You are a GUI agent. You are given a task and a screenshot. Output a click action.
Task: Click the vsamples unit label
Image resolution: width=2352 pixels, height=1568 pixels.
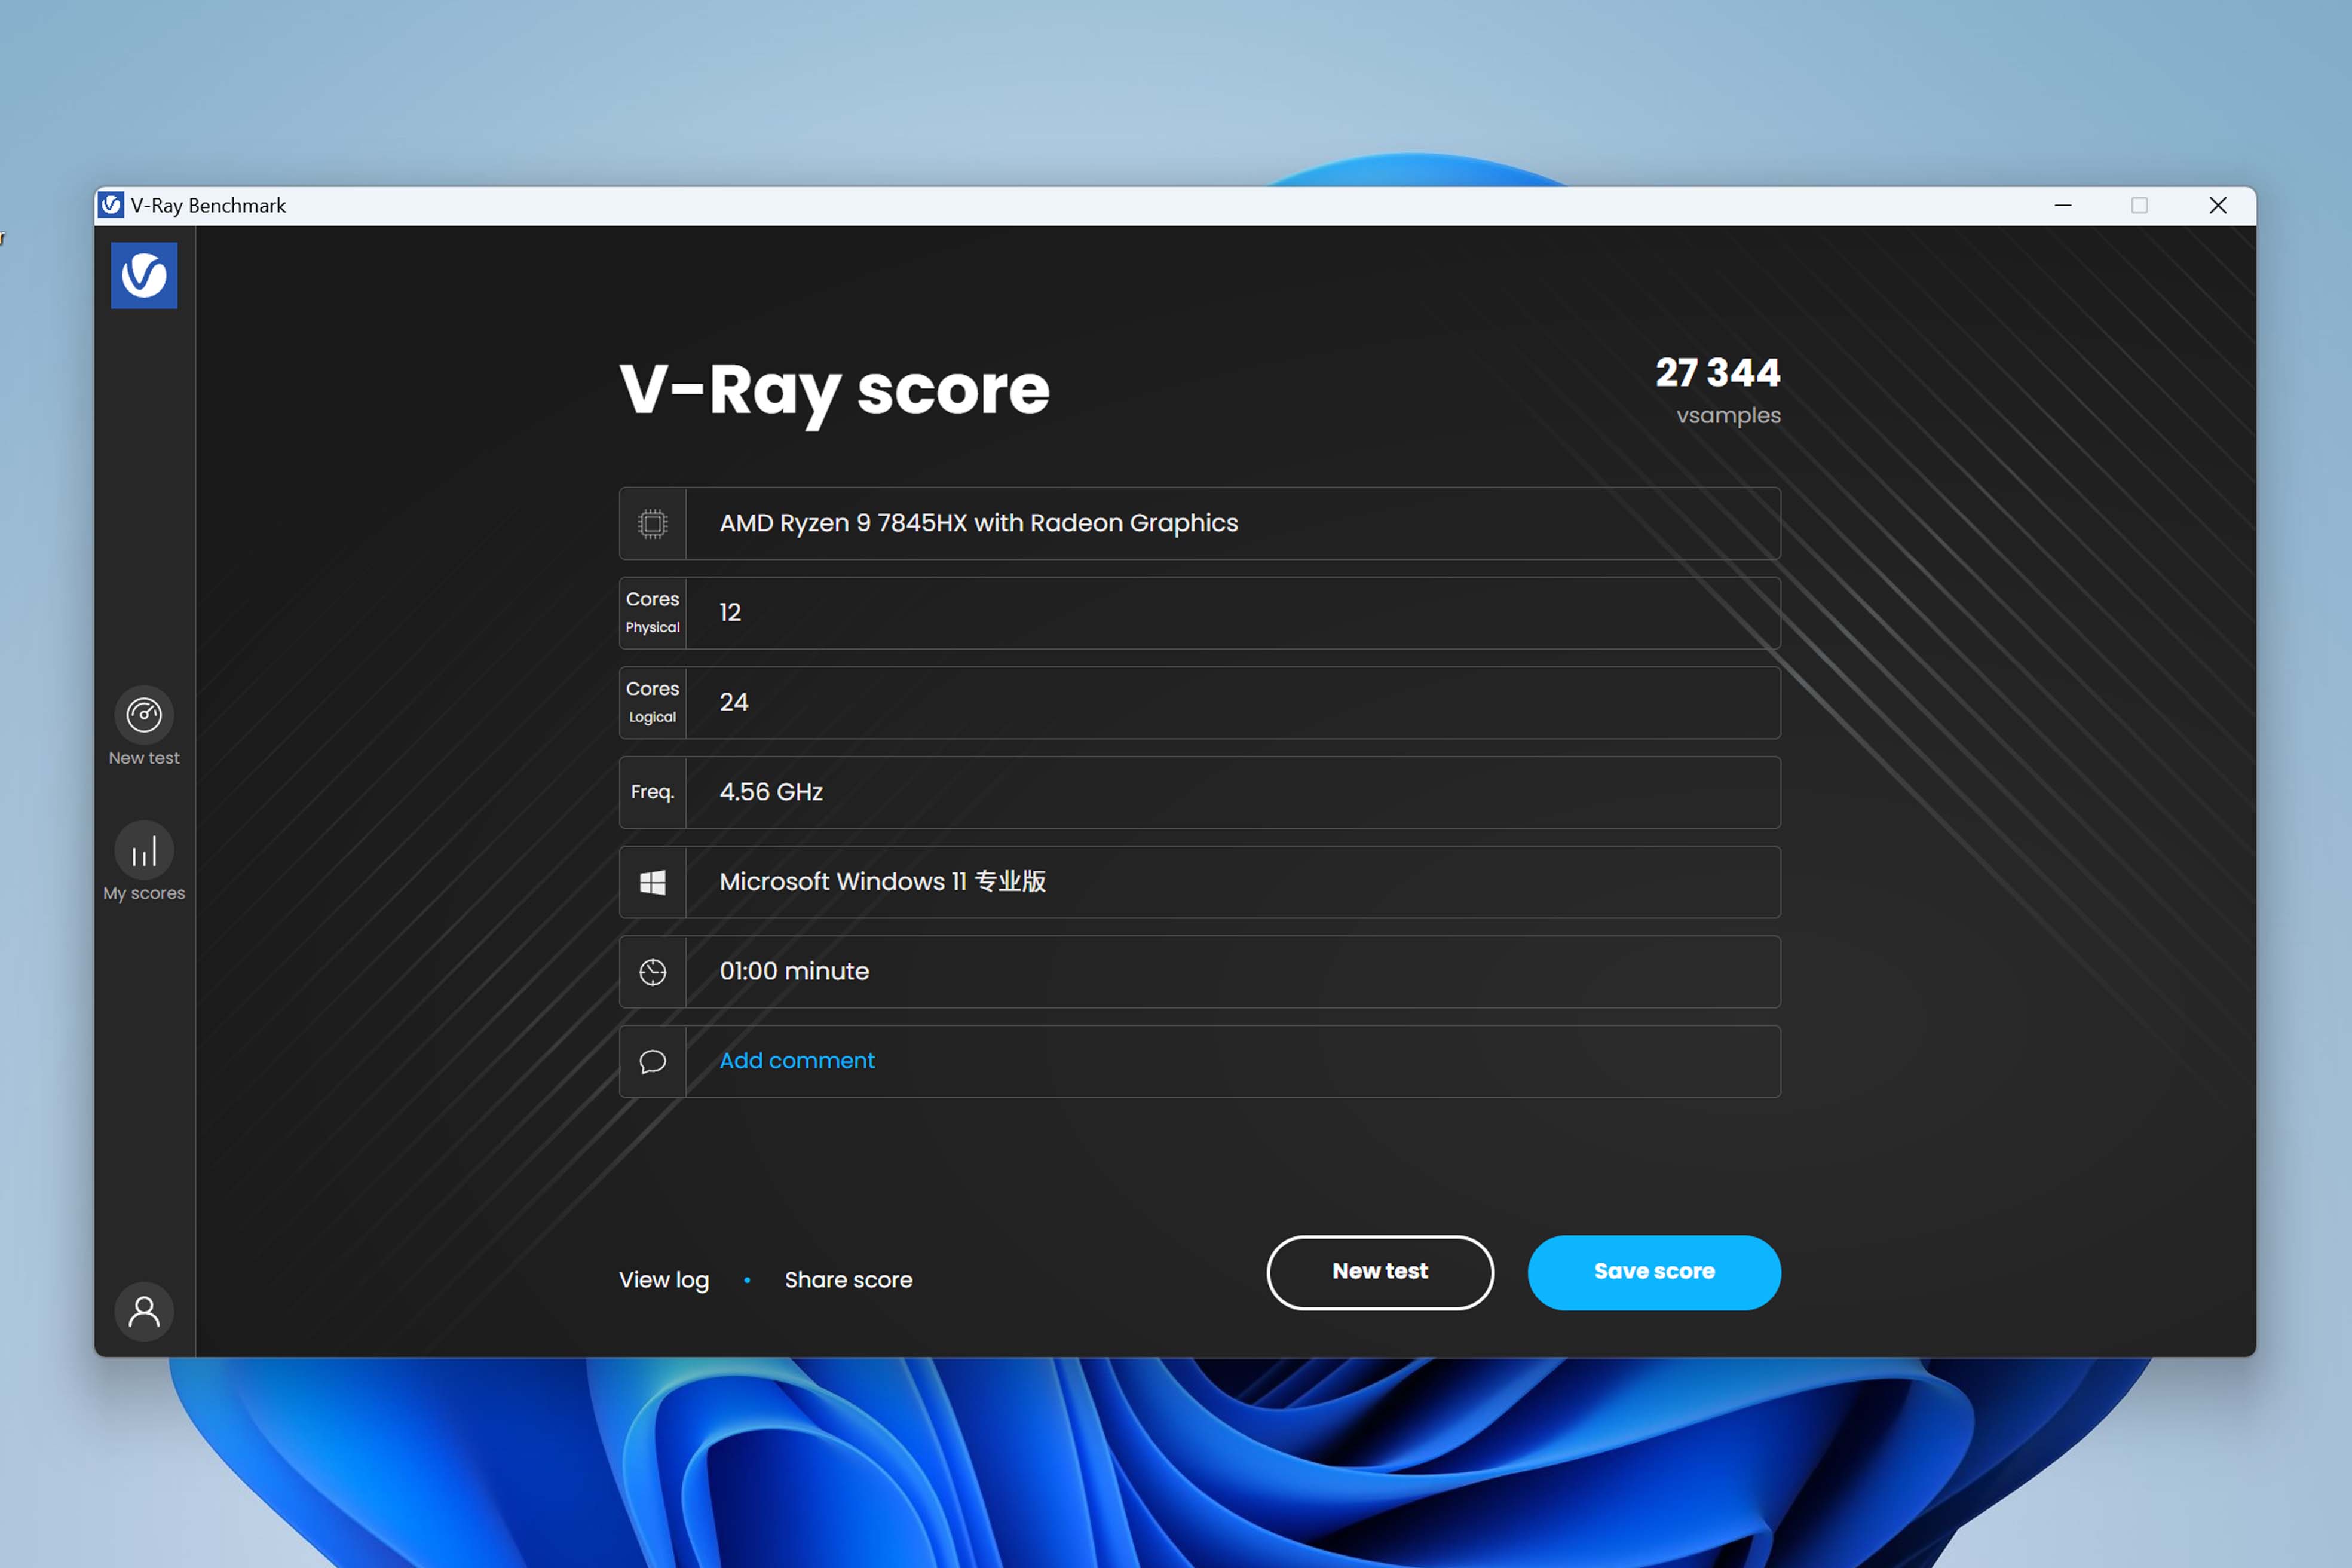(x=1728, y=416)
